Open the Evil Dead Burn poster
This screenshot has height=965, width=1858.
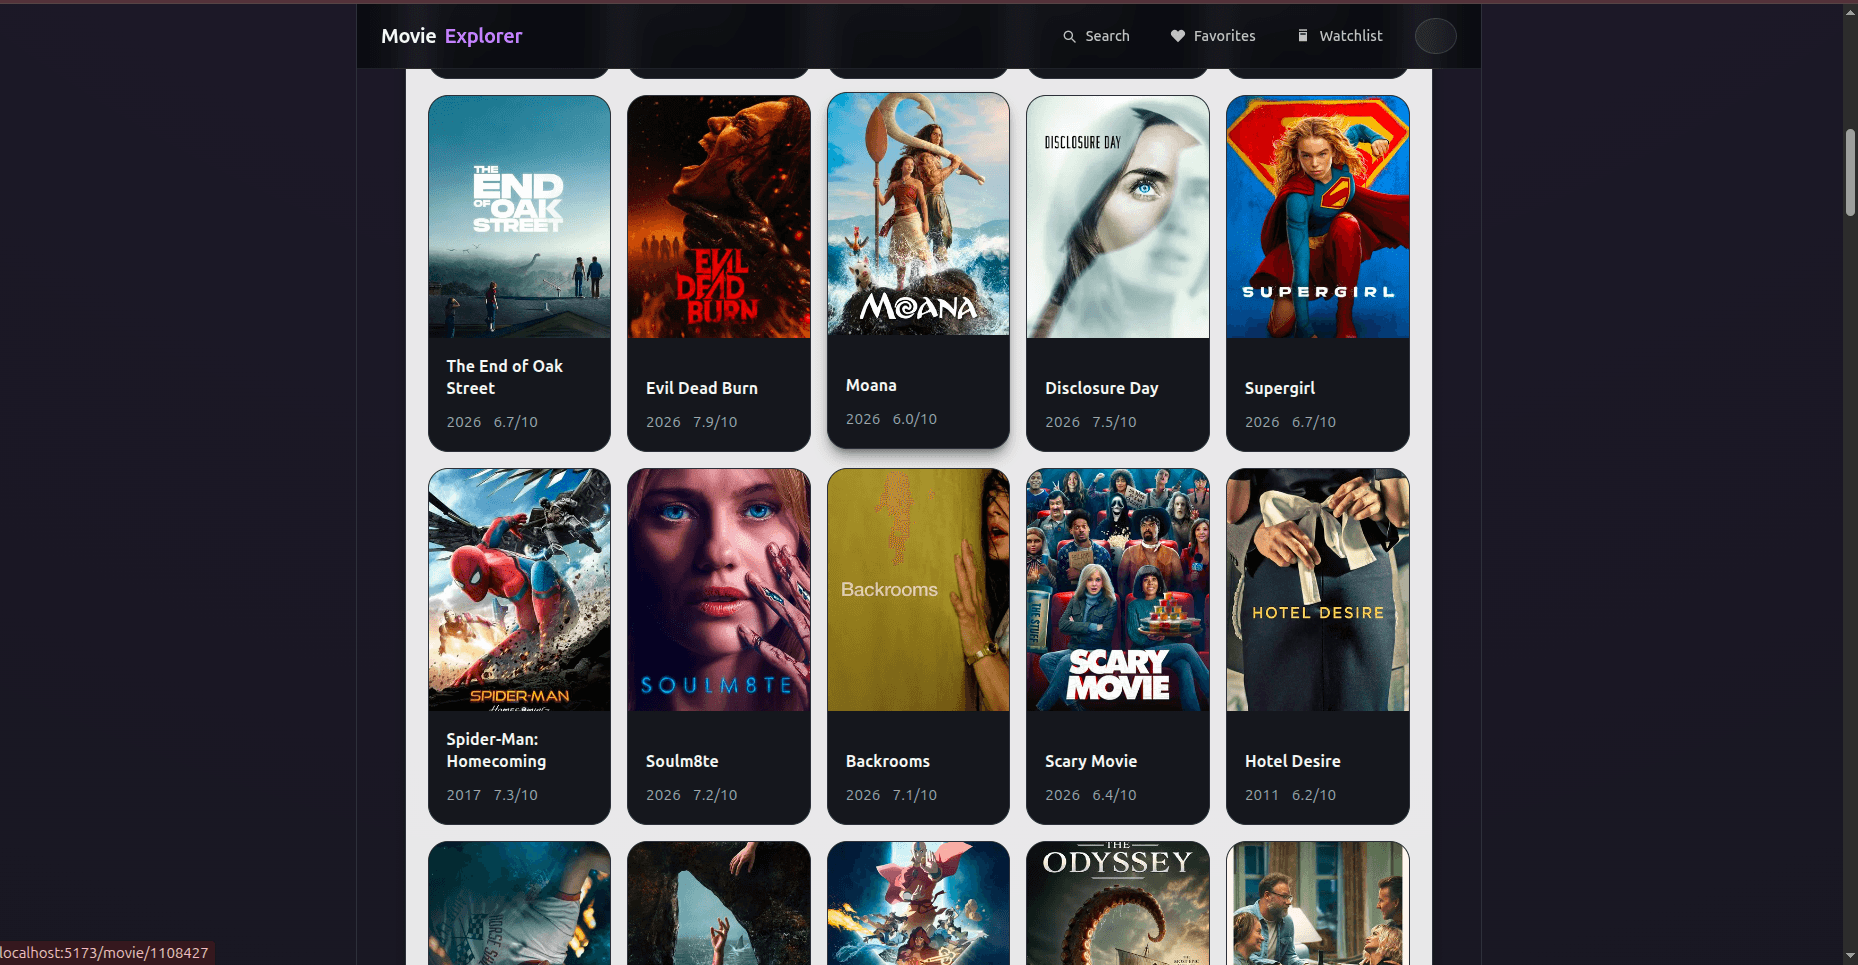coord(719,217)
